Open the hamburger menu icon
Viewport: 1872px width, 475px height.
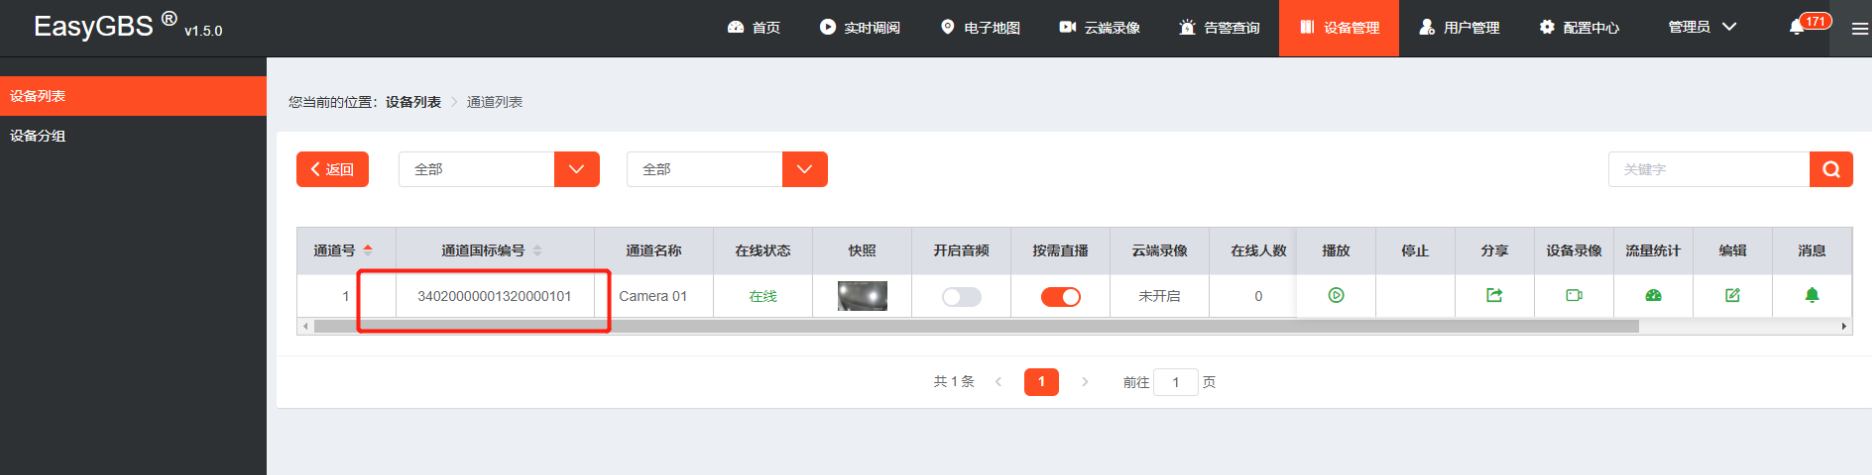point(1859,28)
